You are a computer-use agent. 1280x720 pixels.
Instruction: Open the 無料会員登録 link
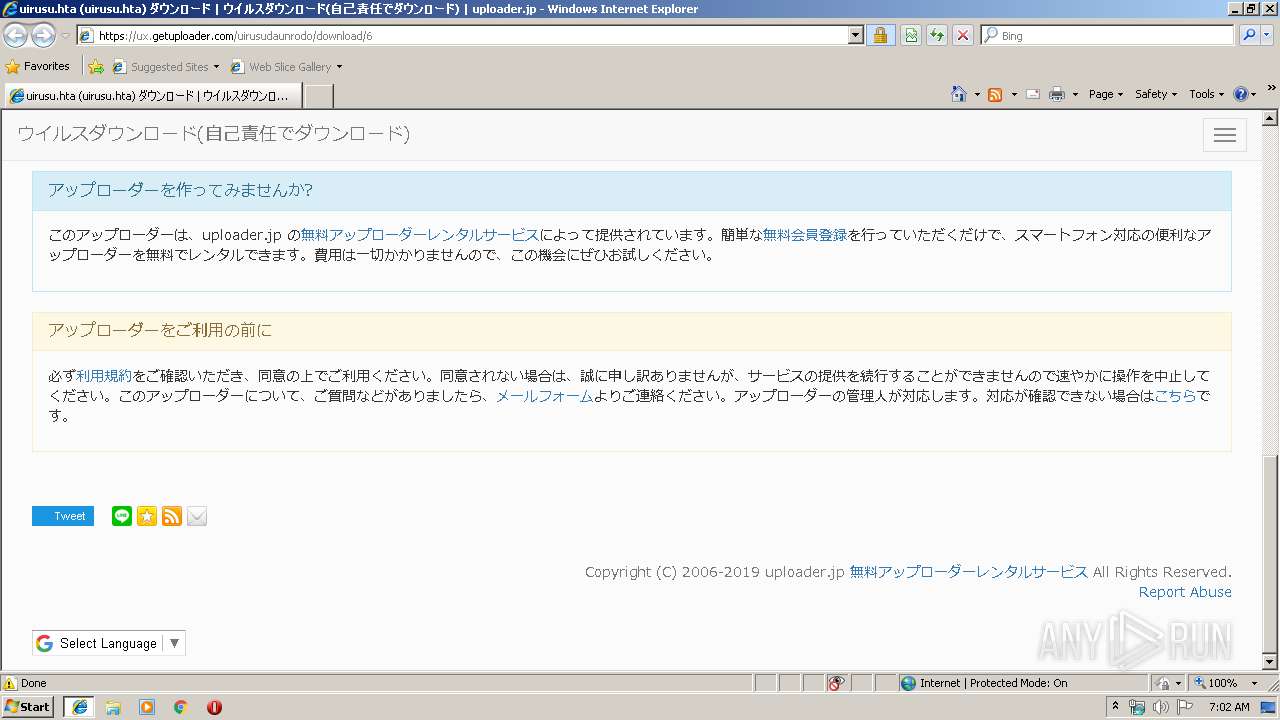tap(805, 236)
